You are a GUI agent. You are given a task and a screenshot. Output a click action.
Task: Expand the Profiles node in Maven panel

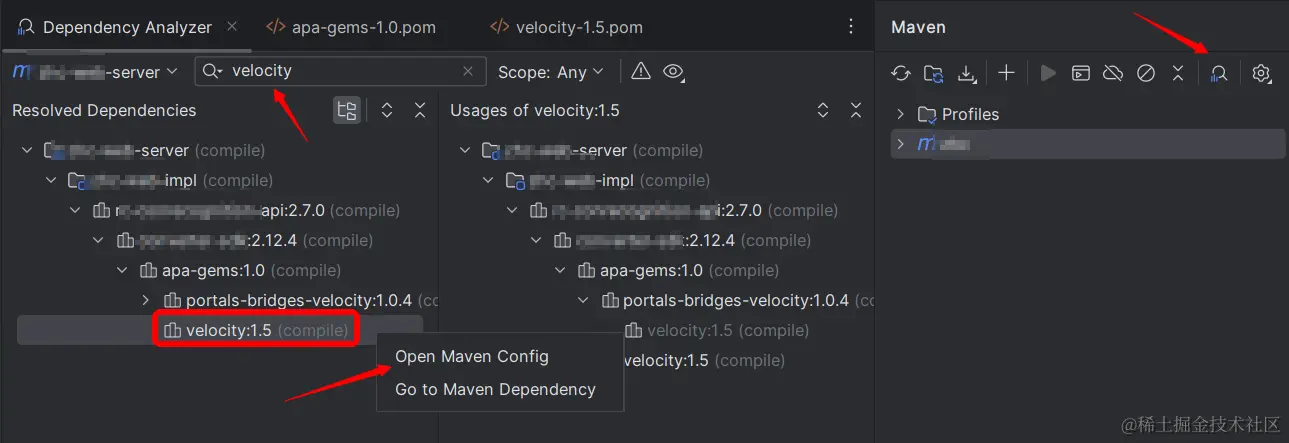point(900,114)
